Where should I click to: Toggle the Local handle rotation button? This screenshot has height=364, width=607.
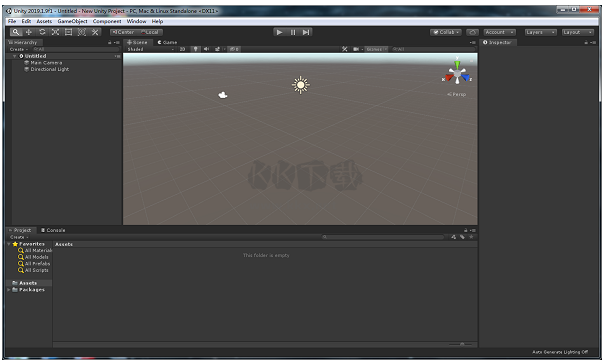150,32
